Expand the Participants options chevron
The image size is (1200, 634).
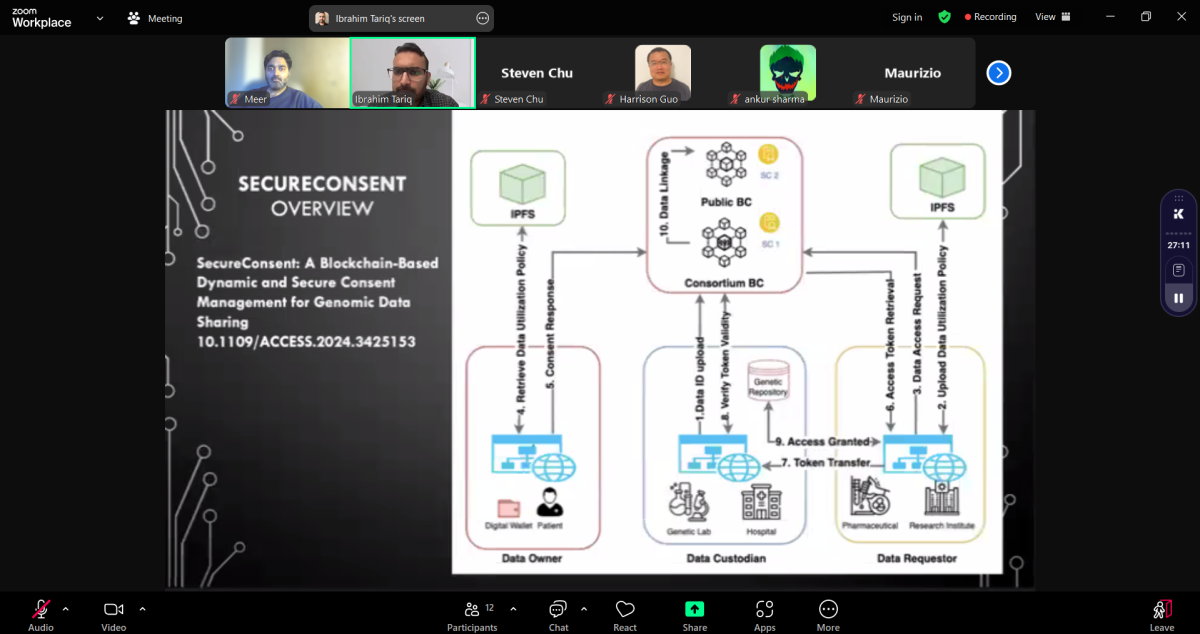pos(513,608)
